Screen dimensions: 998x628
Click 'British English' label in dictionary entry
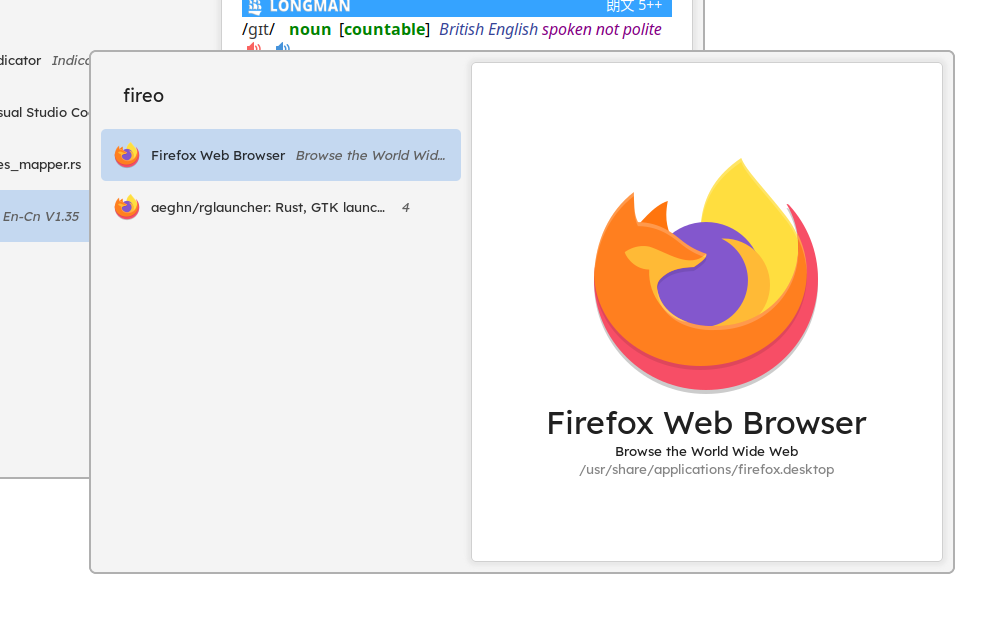click(488, 29)
